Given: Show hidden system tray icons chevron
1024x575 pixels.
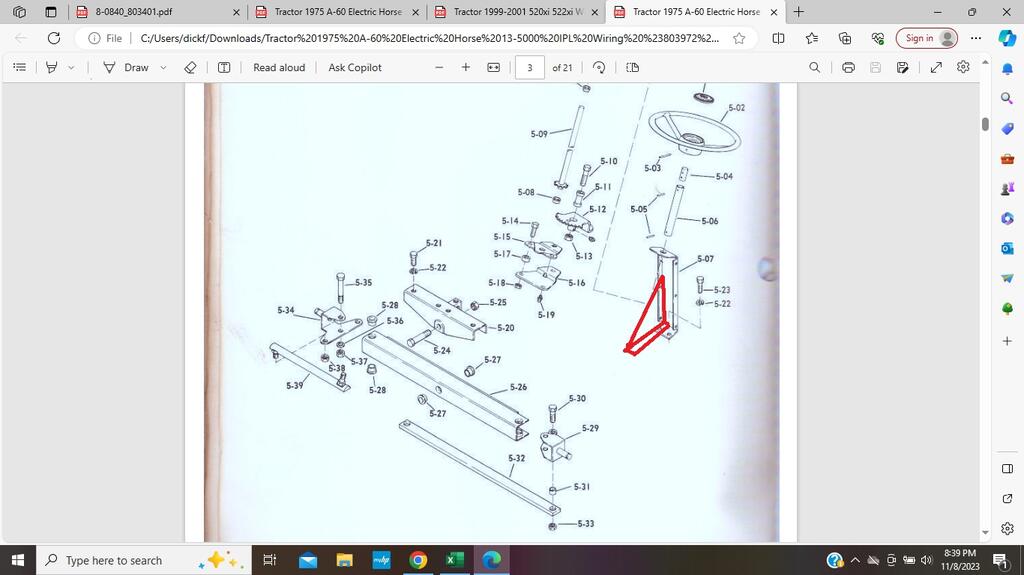Looking at the screenshot, I should click(x=855, y=560).
